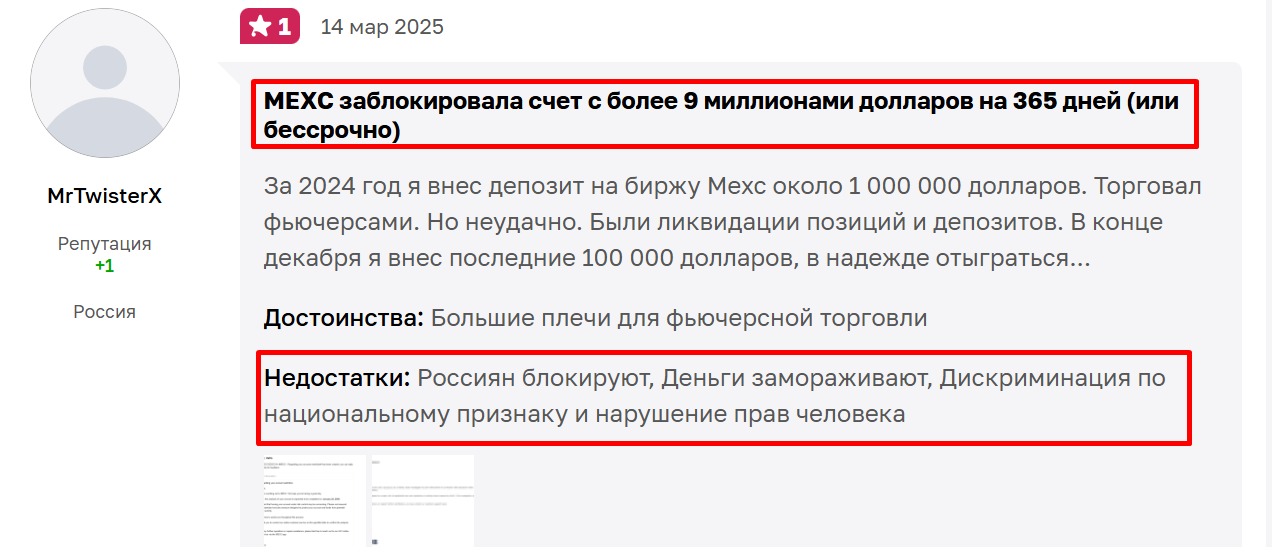Click the 'Недостатки:' label
Screen dimensions: 1272x547
[x=337, y=379]
